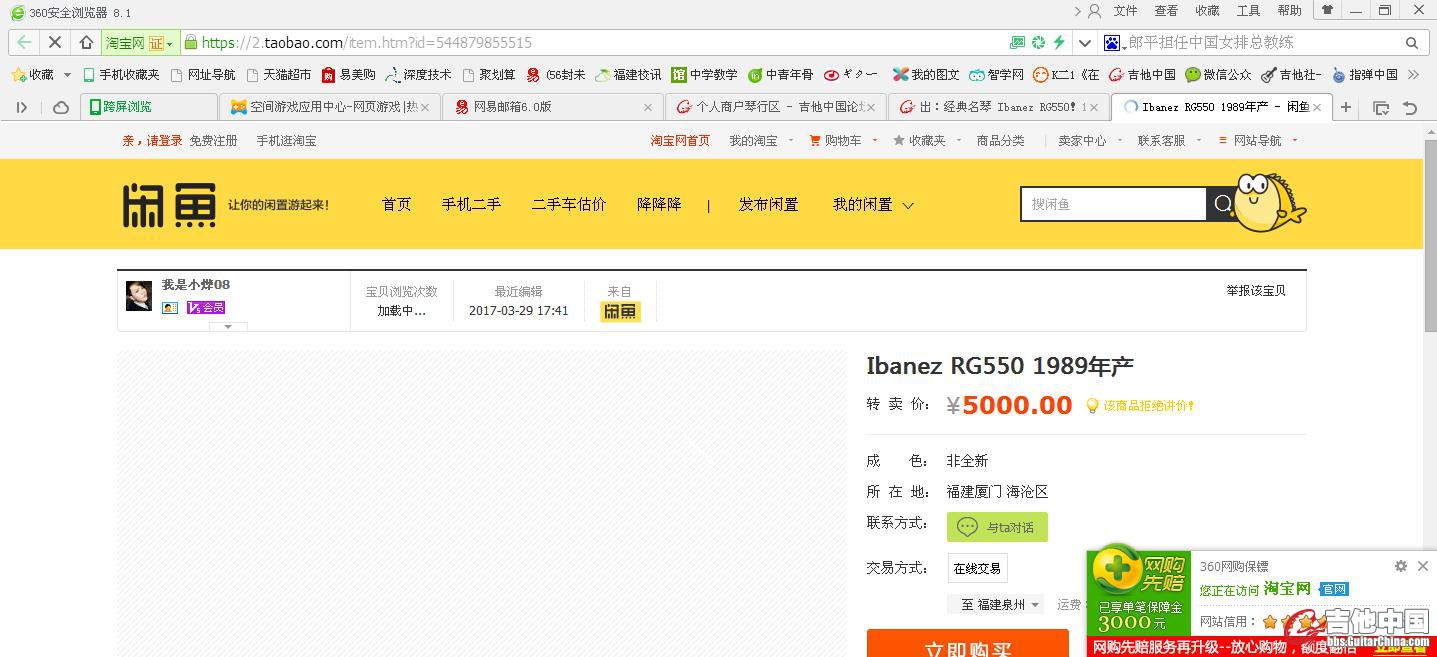Expand the 我的闲置 dropdown menu
1437x657 pixels.
coord(873,205)
